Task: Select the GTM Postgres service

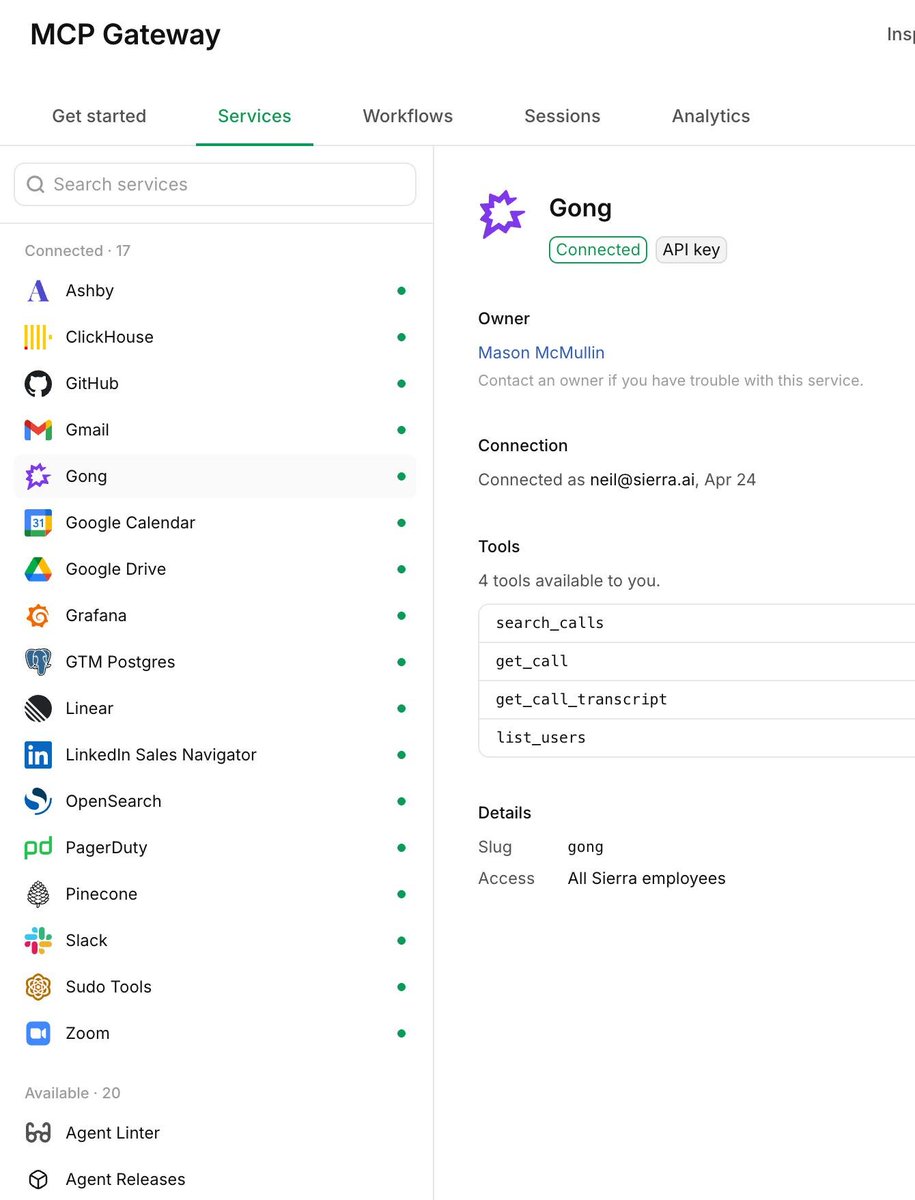Action: (x=215, y=662)
